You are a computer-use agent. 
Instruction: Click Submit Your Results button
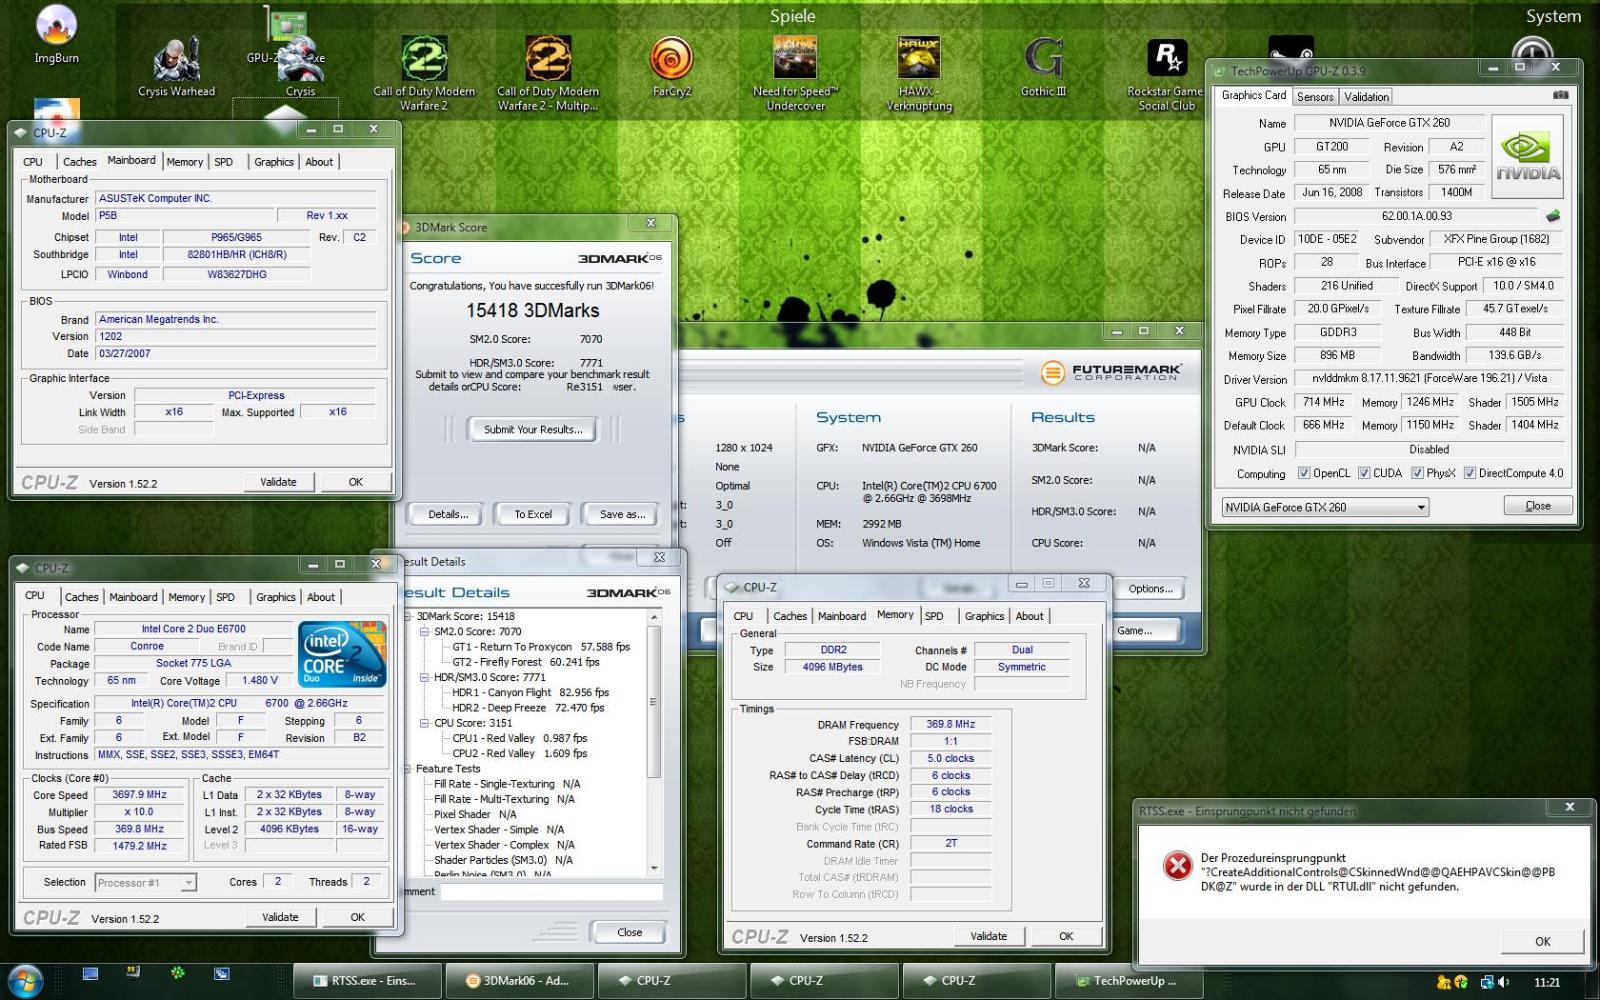click(x=532, y=429)
